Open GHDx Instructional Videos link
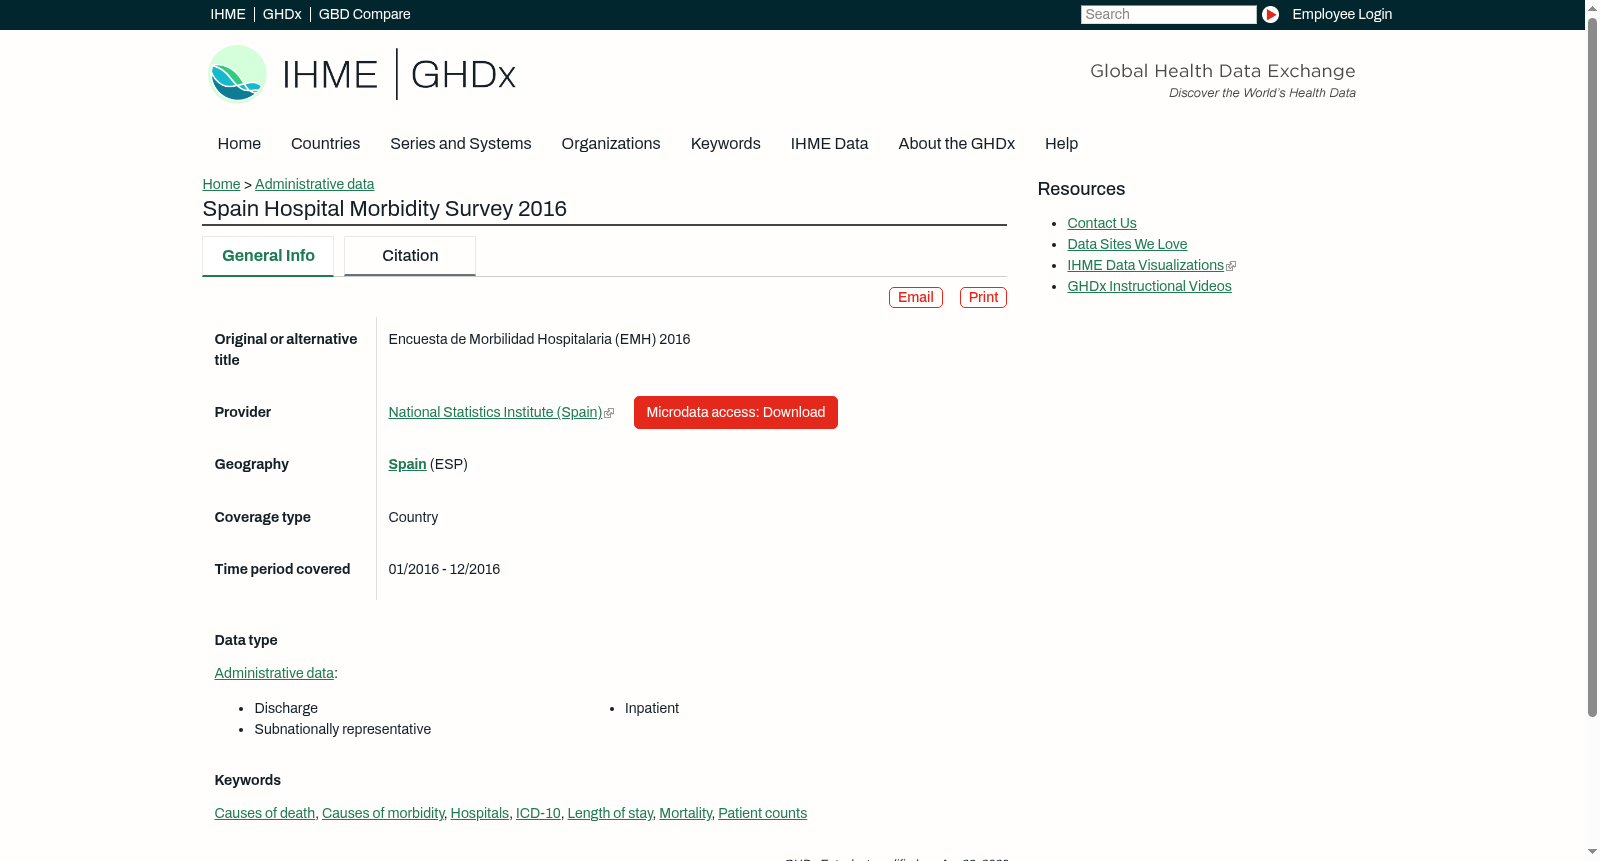Viewport: 1600px width, 861px height. 1149,286
